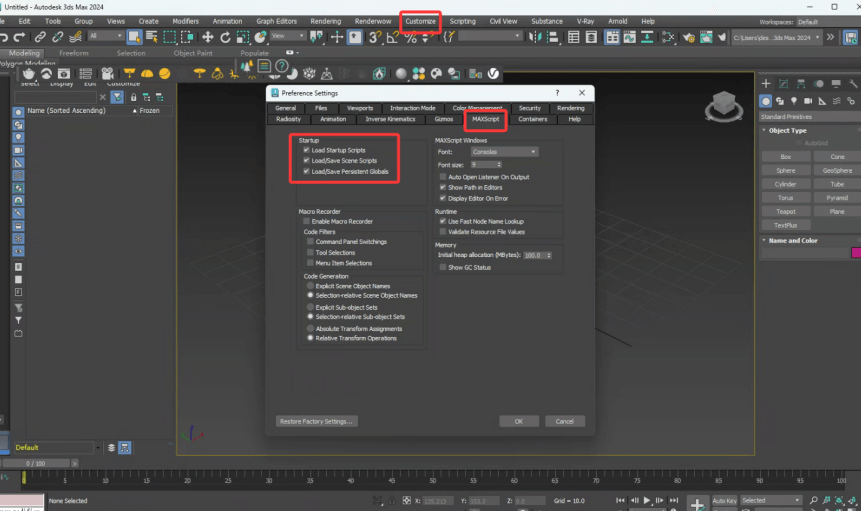861x511 pixels.
Task: Click the OK button in Preference Settings
Action: pyautogui.click(x=518, y=422)
